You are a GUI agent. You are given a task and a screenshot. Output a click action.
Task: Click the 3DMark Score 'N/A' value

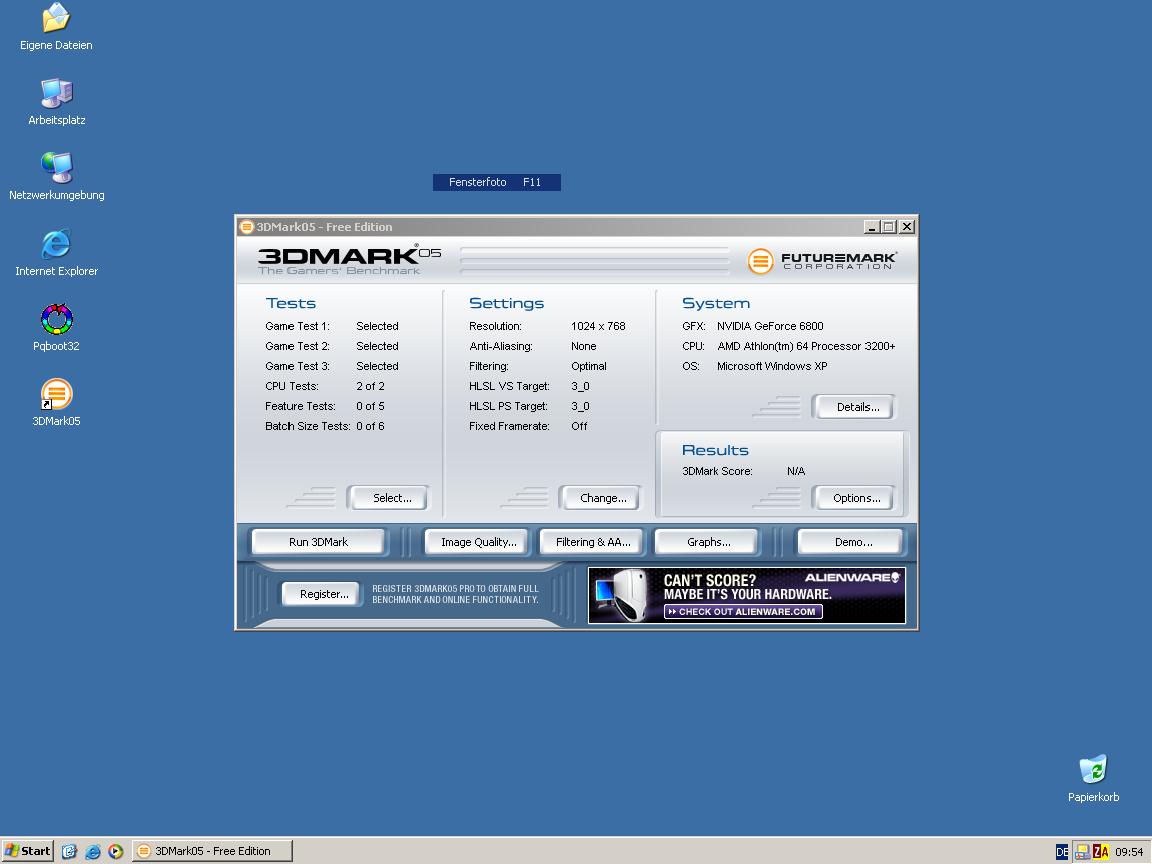(x=796, y=470)
